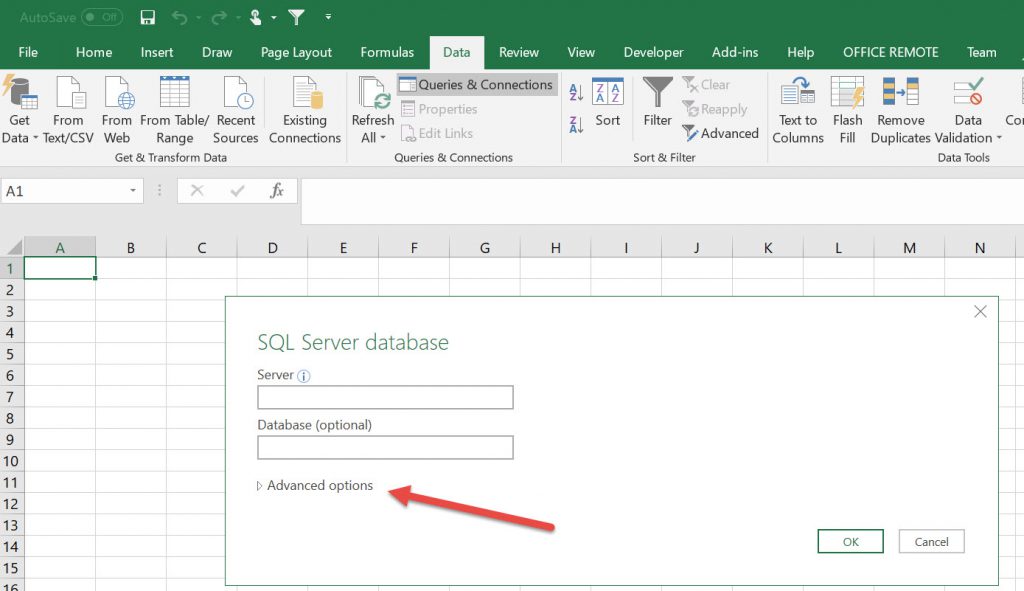
Task: Click the Remove Duplicates icon
Action: [x=900, y=93]
